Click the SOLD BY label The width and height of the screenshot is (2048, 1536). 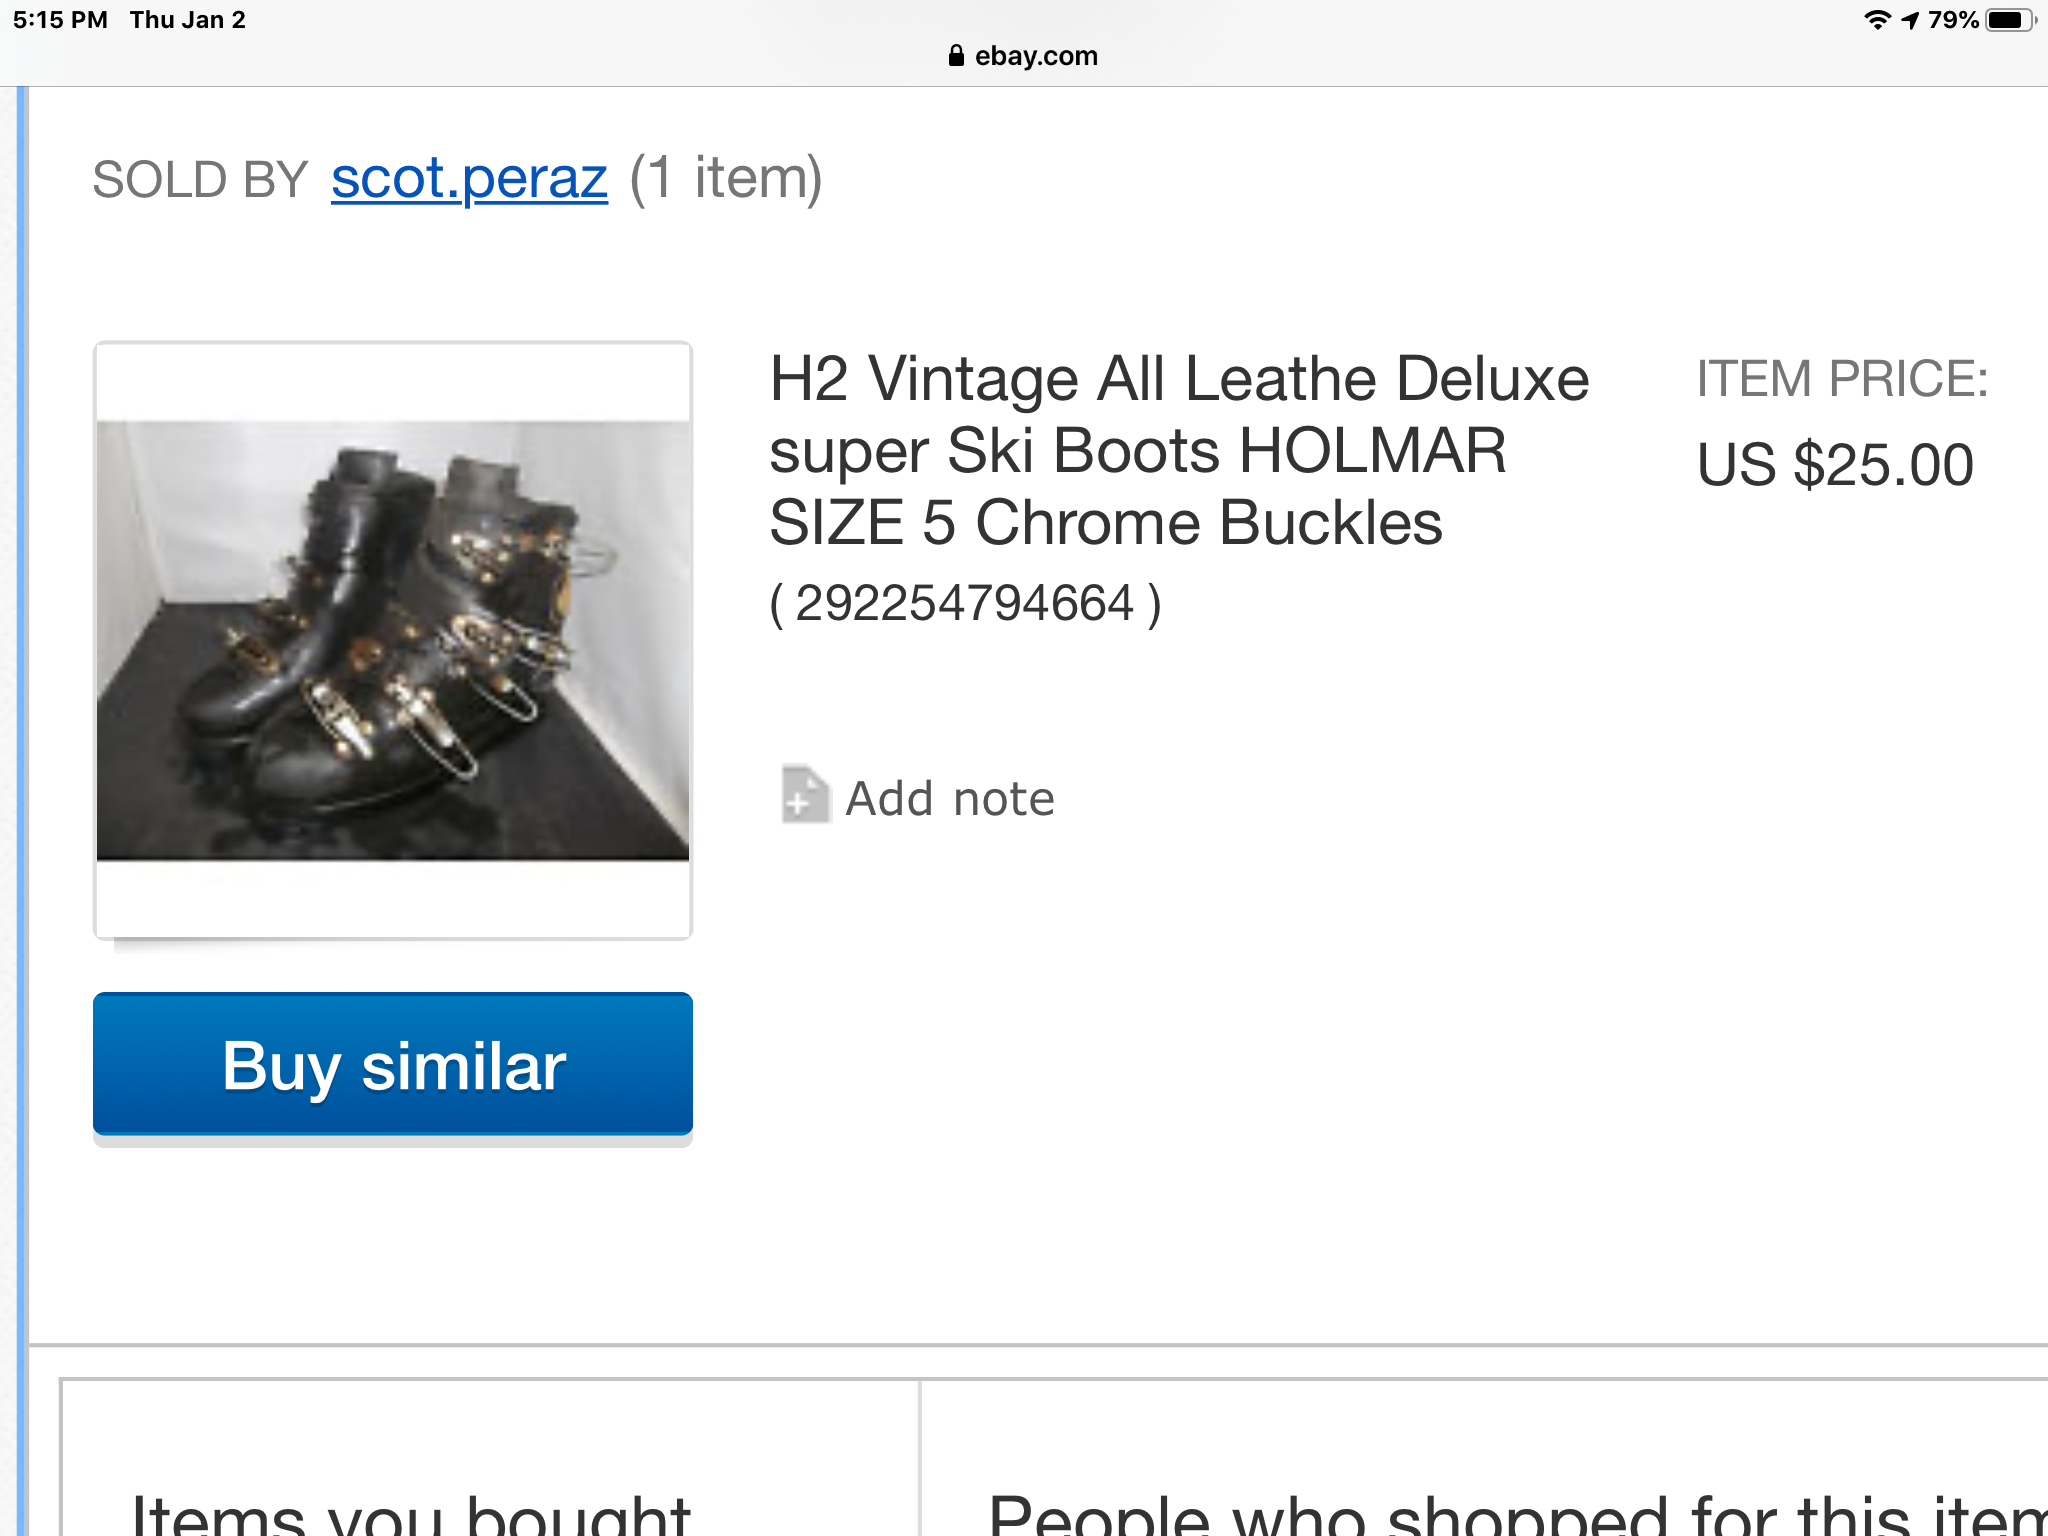[x=198, y=178]
